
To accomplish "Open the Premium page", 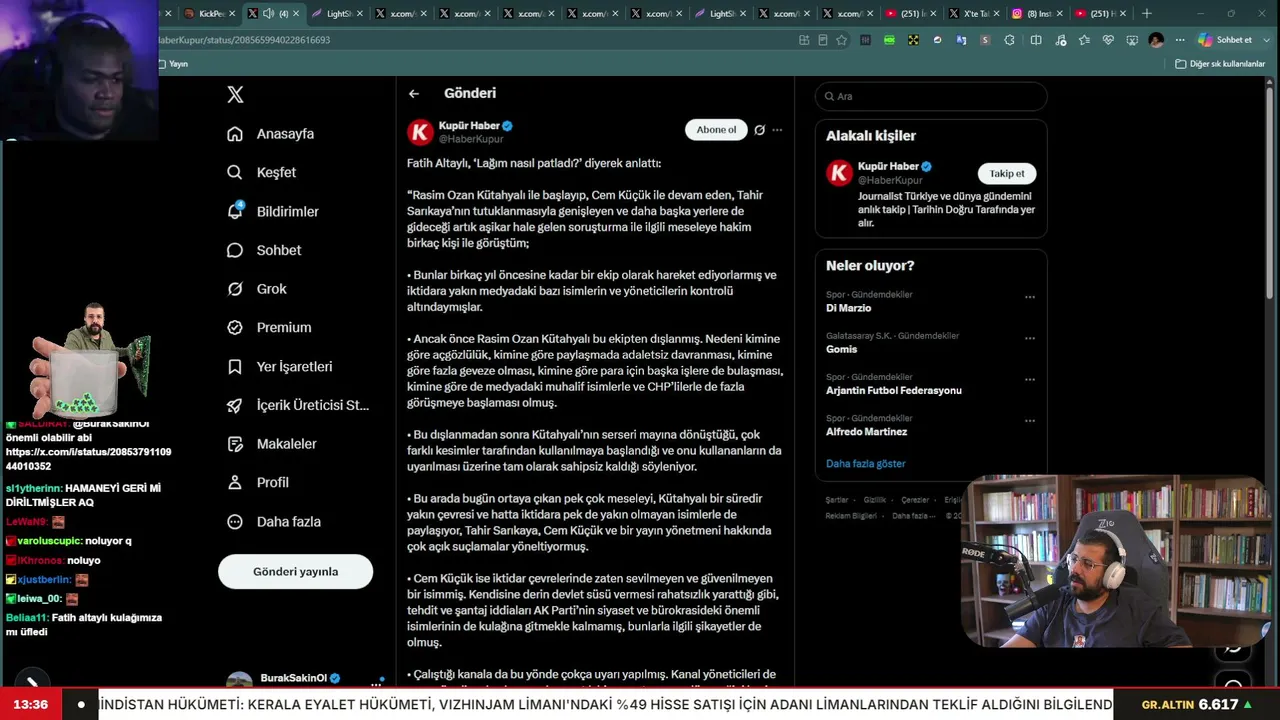I will [x=269, y=327].
